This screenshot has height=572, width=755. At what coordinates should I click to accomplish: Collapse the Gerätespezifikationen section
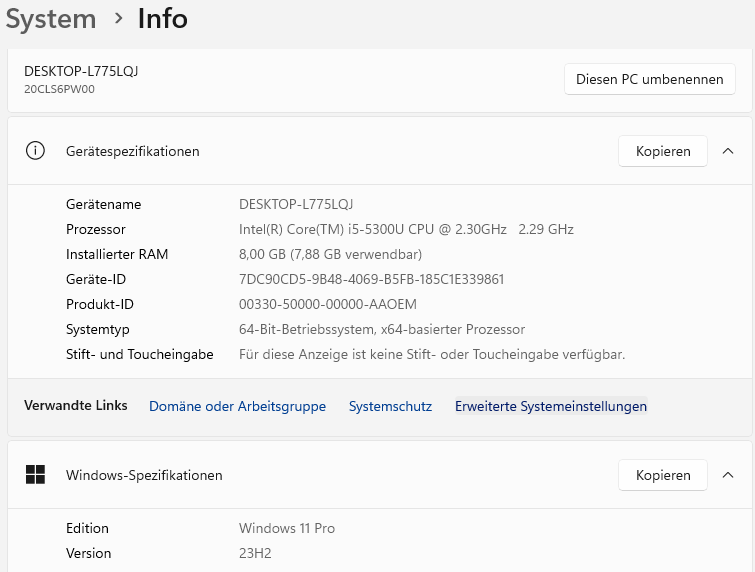728,151
